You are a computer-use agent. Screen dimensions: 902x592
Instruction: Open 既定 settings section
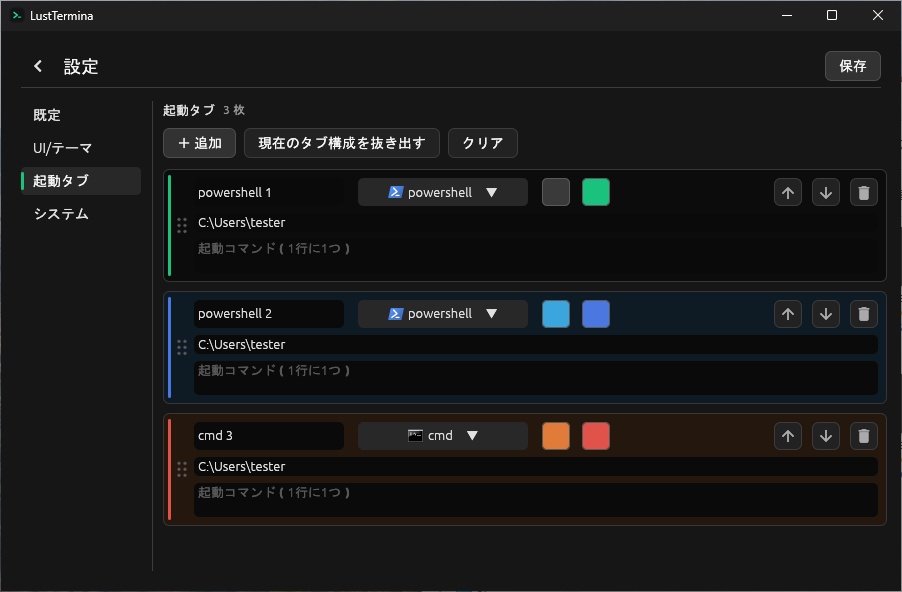point(81,115)
